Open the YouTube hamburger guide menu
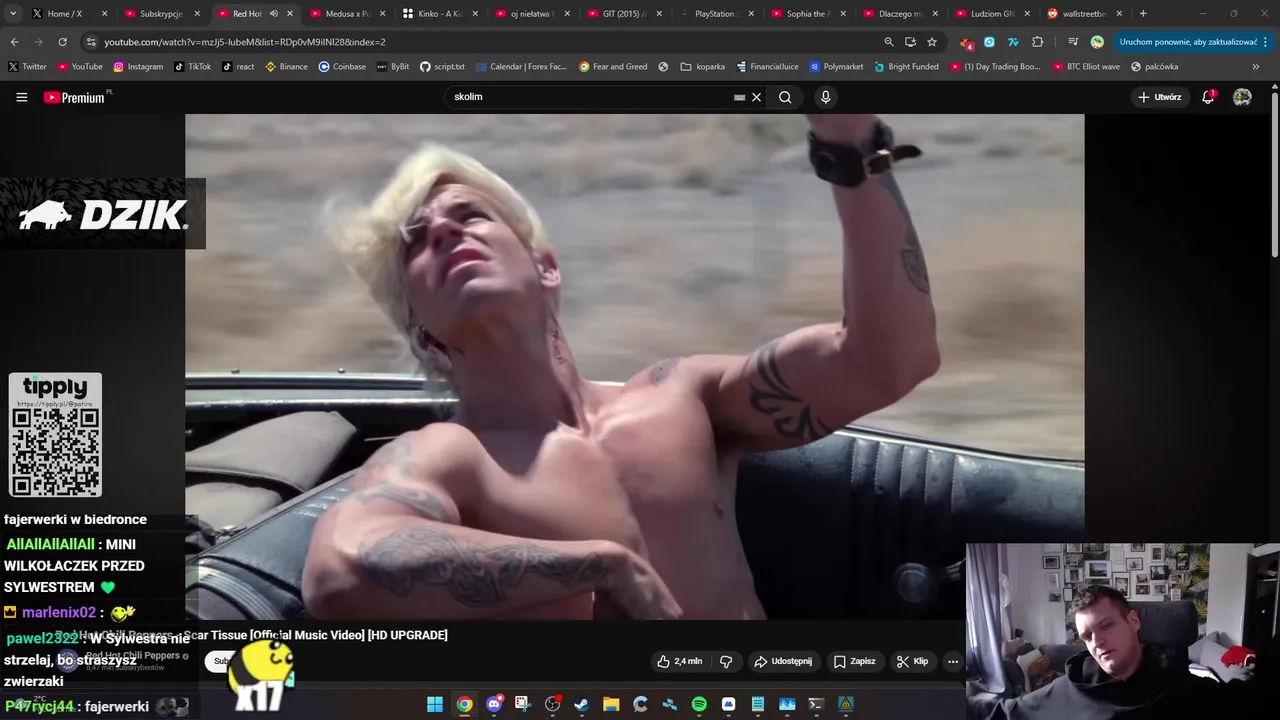 coord(21,97)
